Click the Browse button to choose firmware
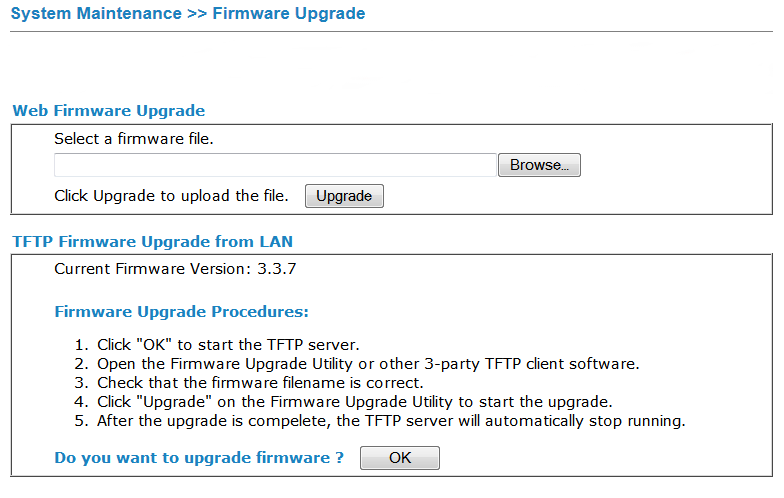 [539, 166]
